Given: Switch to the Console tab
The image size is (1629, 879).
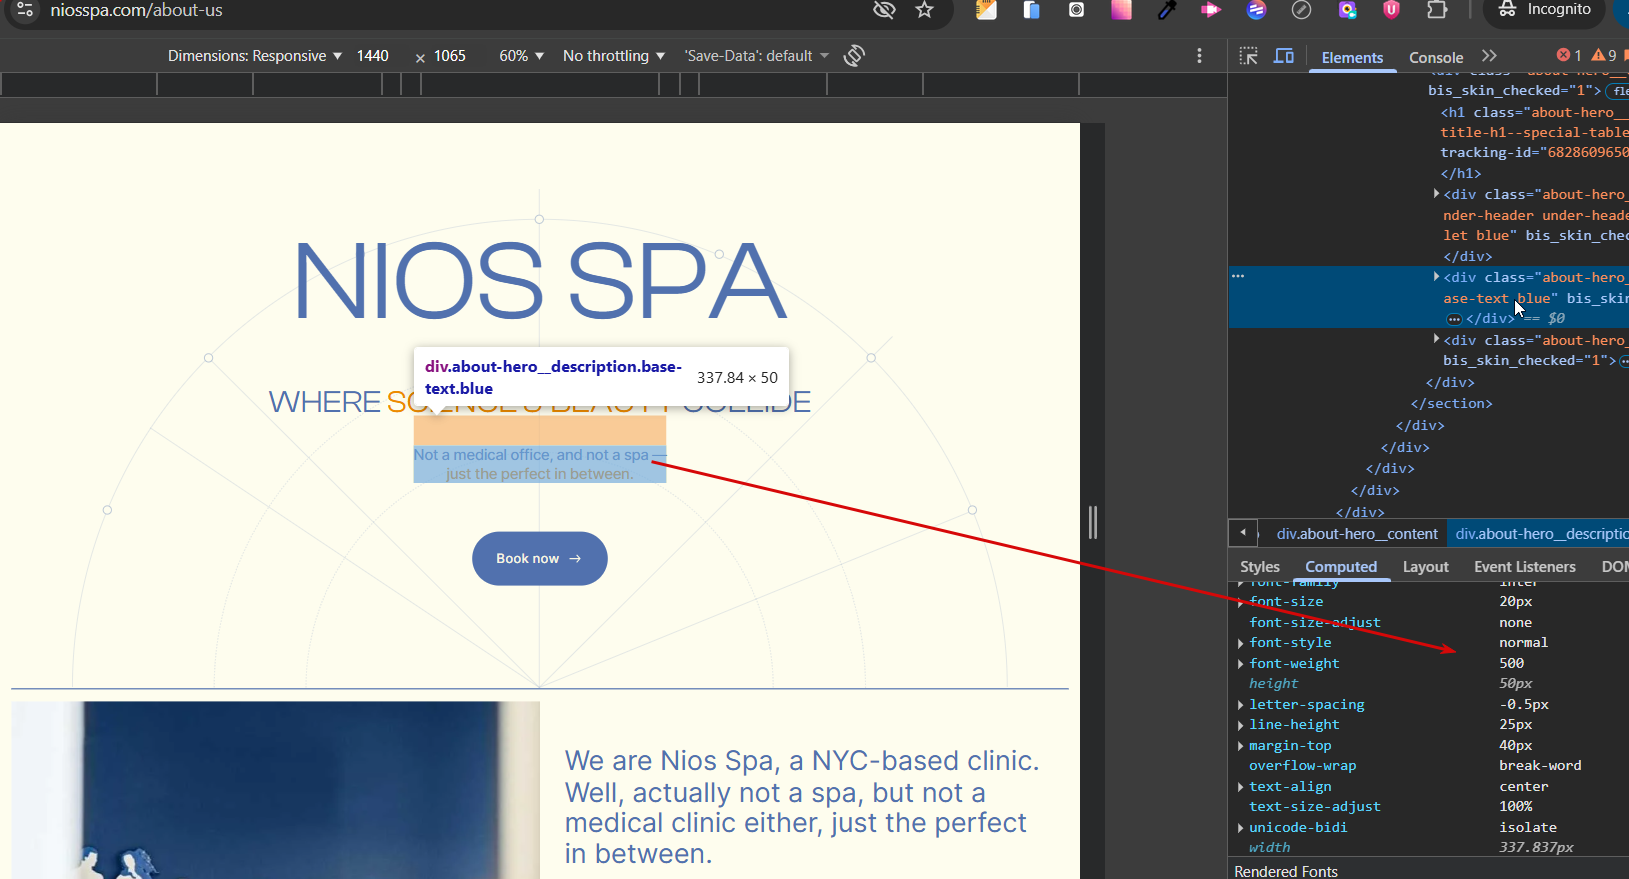Looking at the screenshot, I should [1435, 58].
